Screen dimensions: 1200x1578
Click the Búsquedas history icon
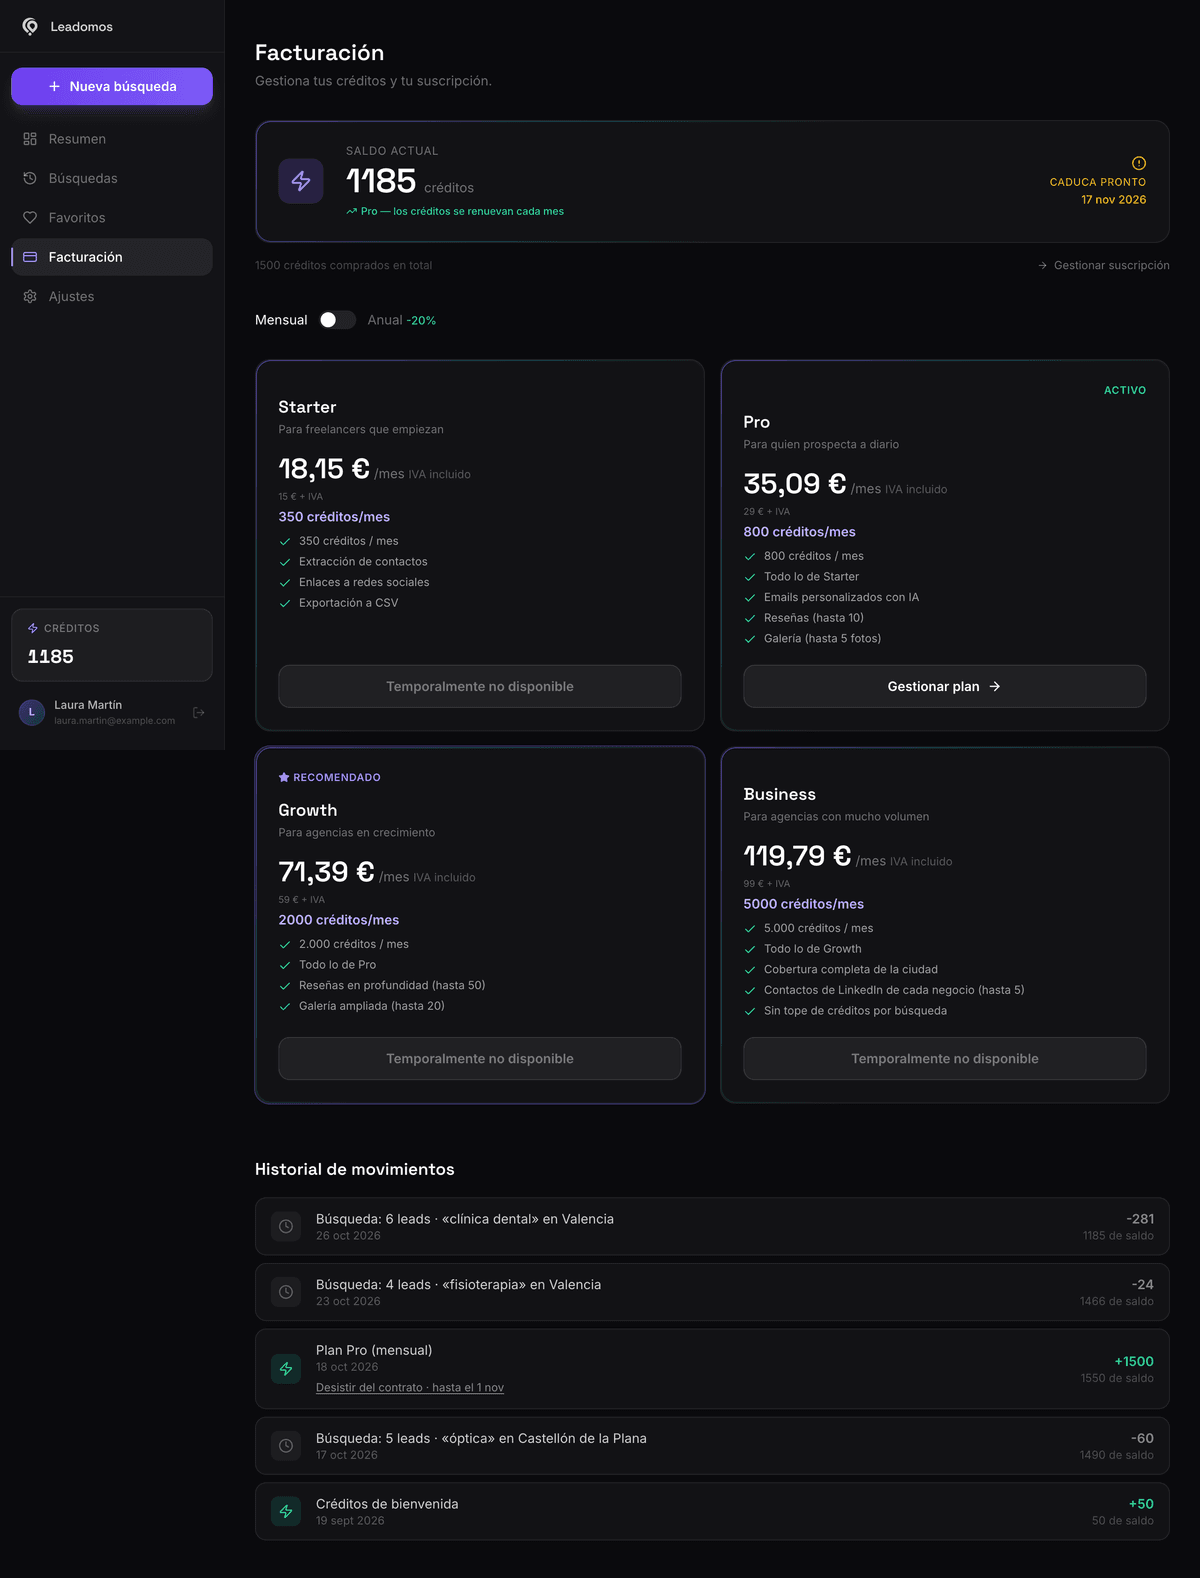point(30,178)
